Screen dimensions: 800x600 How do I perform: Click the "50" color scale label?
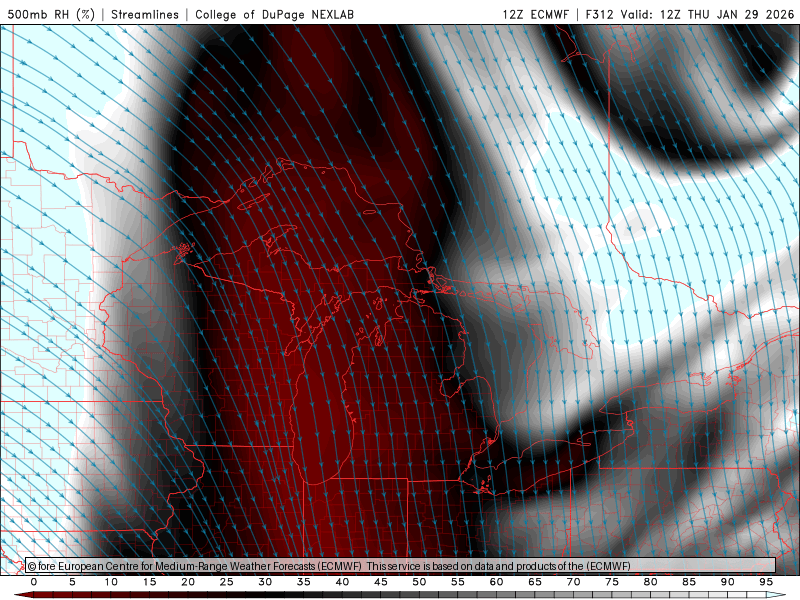point(419,582)
